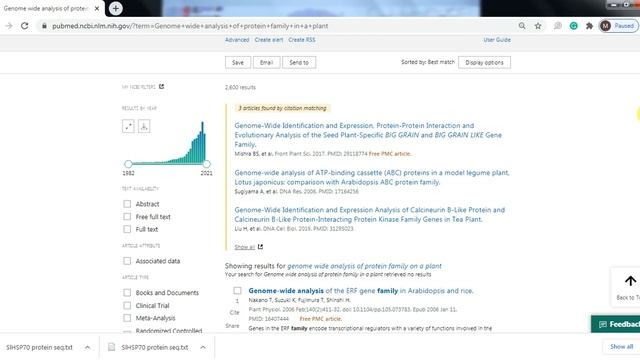This screenshot has height=360, width=640.
Task: Click Share for the first result
Action: 232,326
